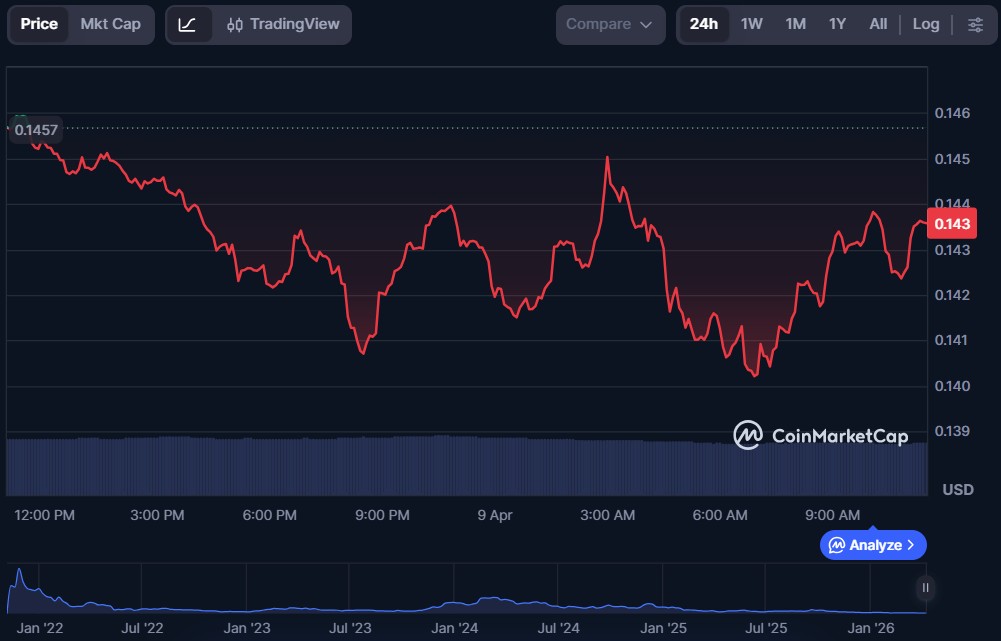1001x641 pixels.
Task: Select the line chart icon
Action: pos(188,24)
